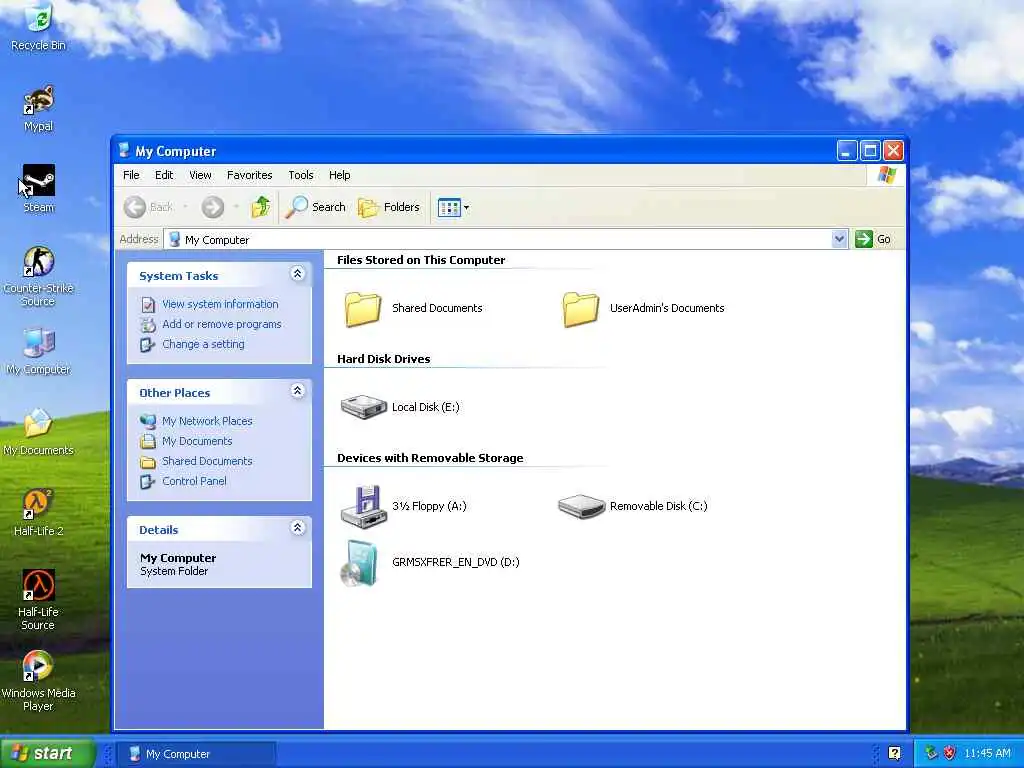Click the System Tasks panel title
The width and height of the screenshot is (1024, 768).
click(x=178, y=276)
